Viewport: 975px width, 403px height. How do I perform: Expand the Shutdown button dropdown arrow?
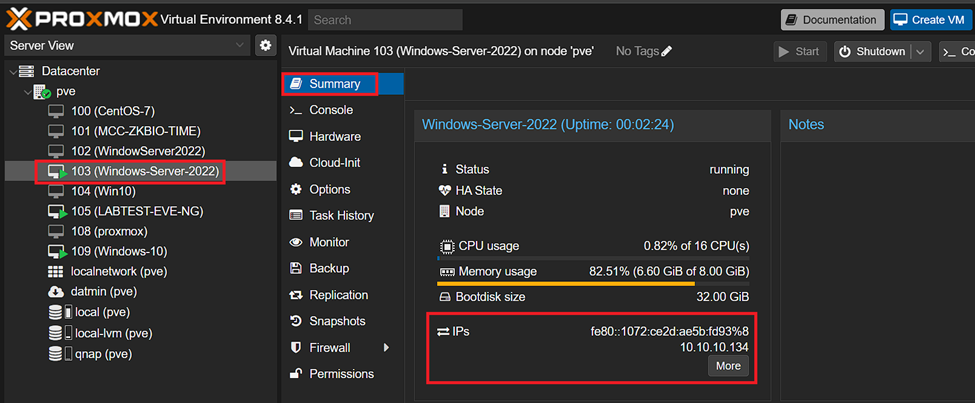tap(920, 51)
